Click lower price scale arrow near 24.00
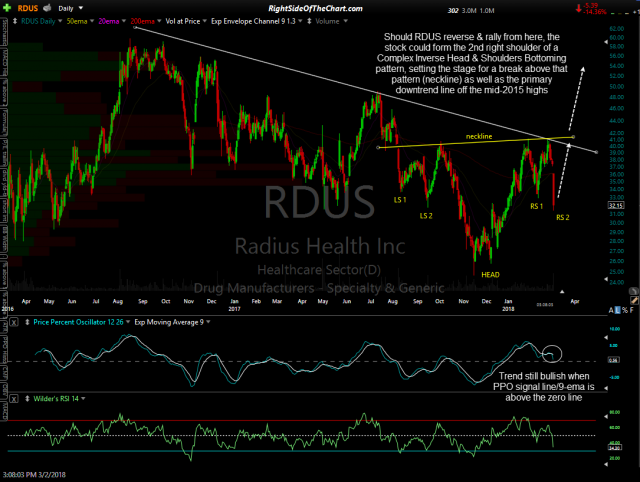The width and height of the screenshot is (640, 482). [x=606, y=279]
